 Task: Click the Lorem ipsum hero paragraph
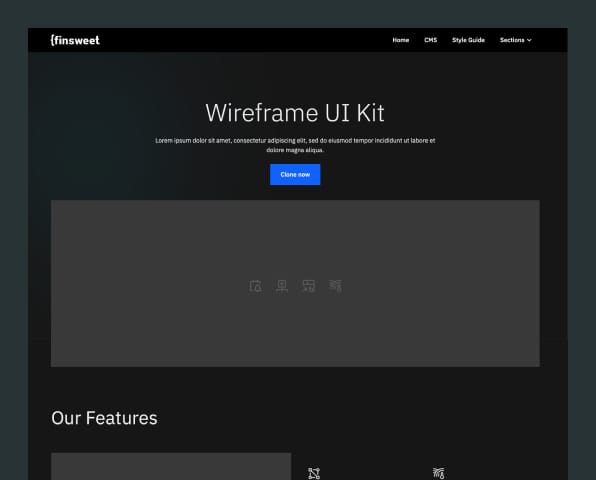(x=295, y=145)
